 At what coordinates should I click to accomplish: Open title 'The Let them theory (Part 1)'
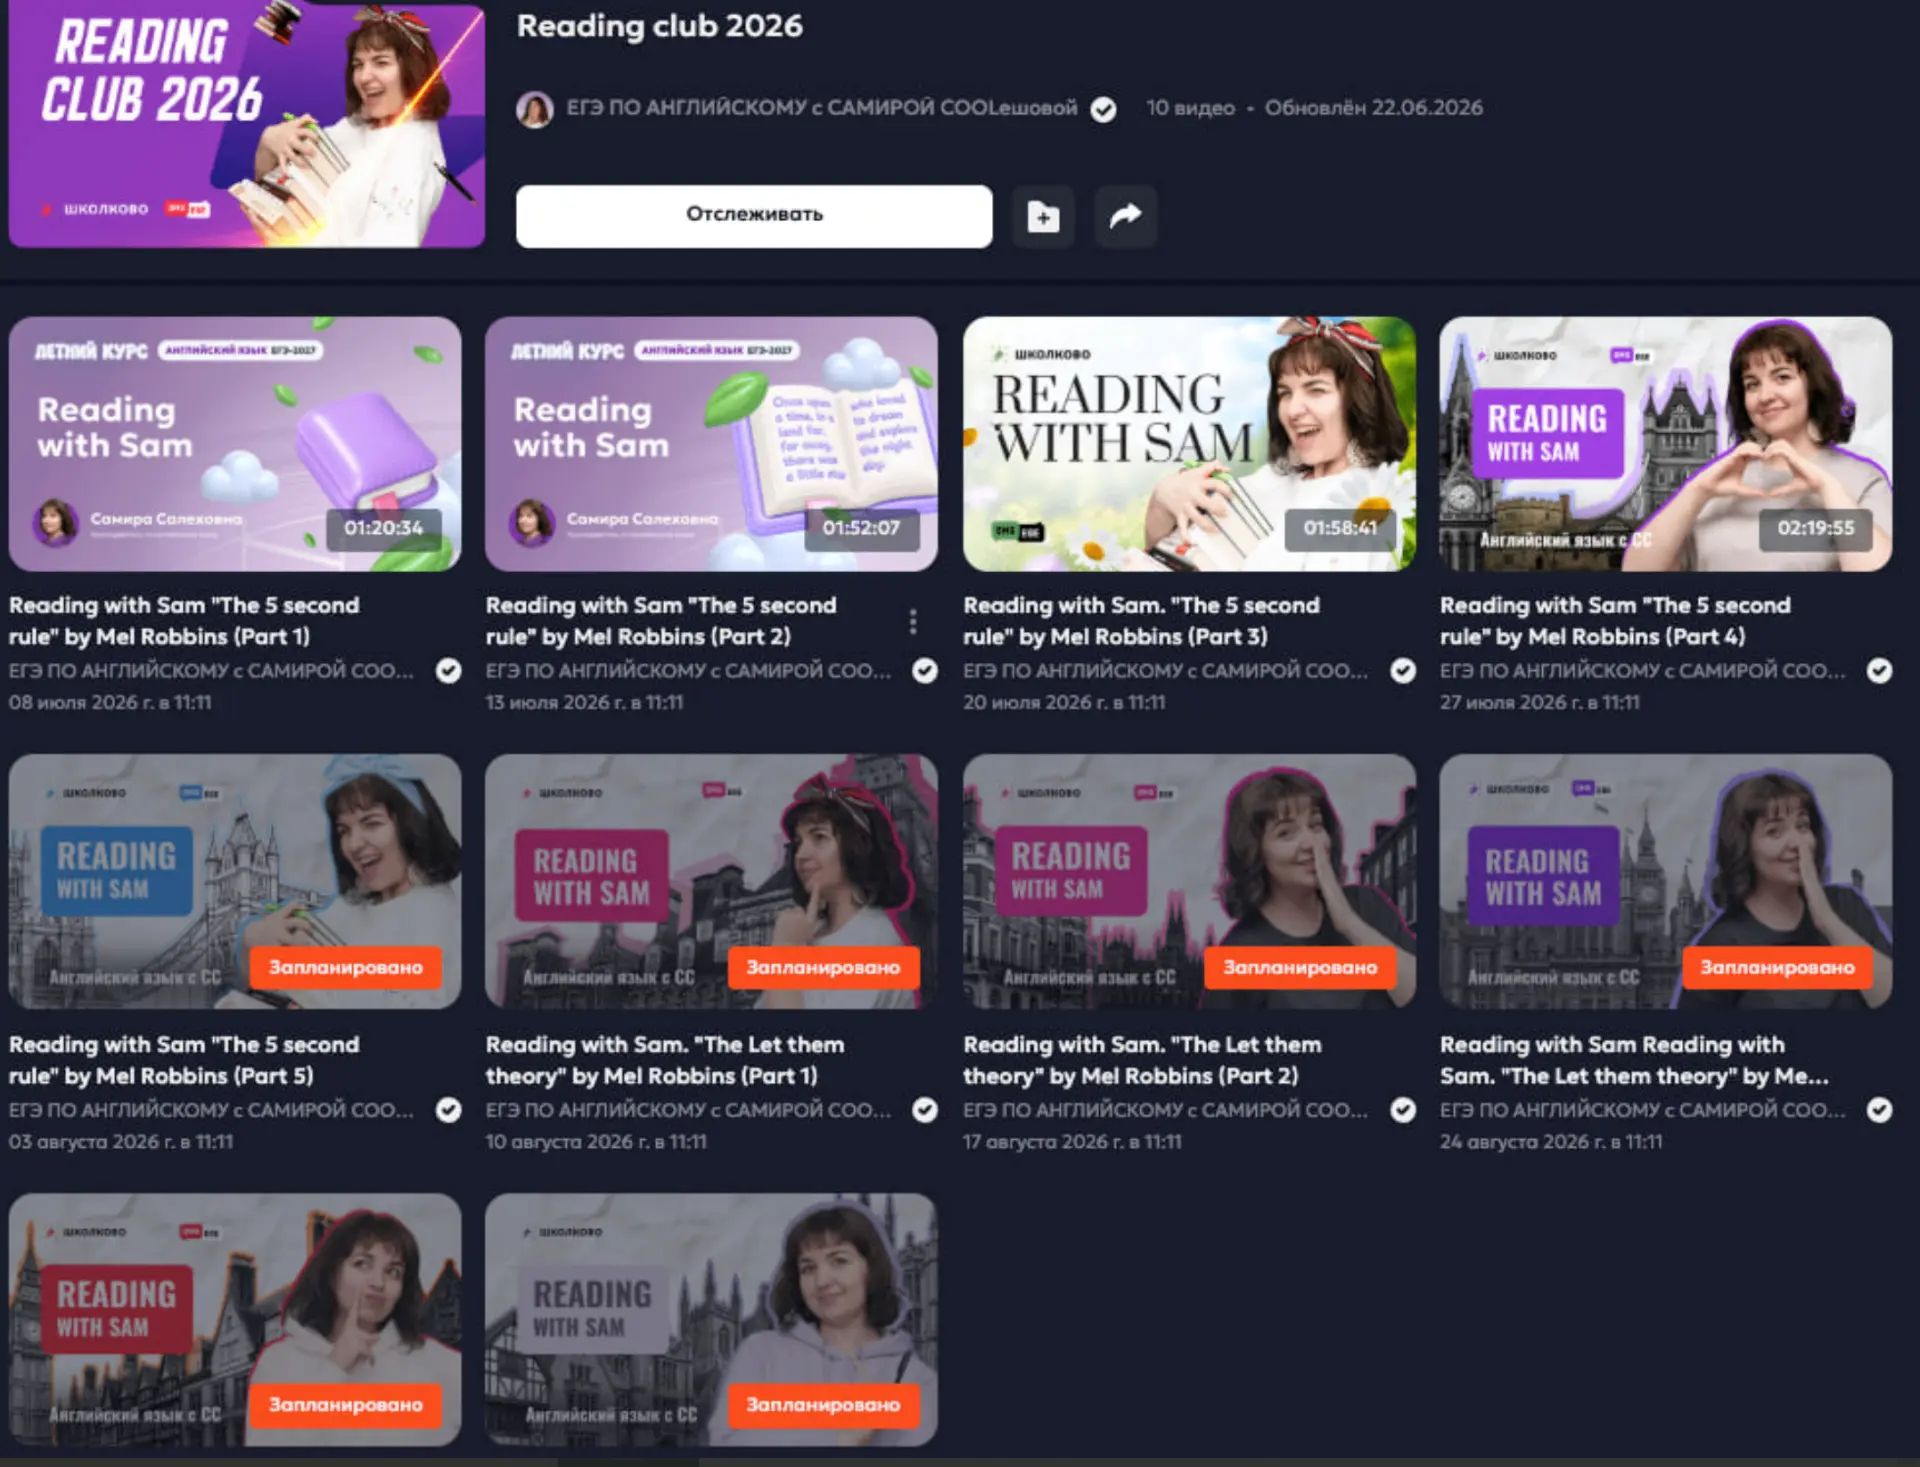[665, 1060]
